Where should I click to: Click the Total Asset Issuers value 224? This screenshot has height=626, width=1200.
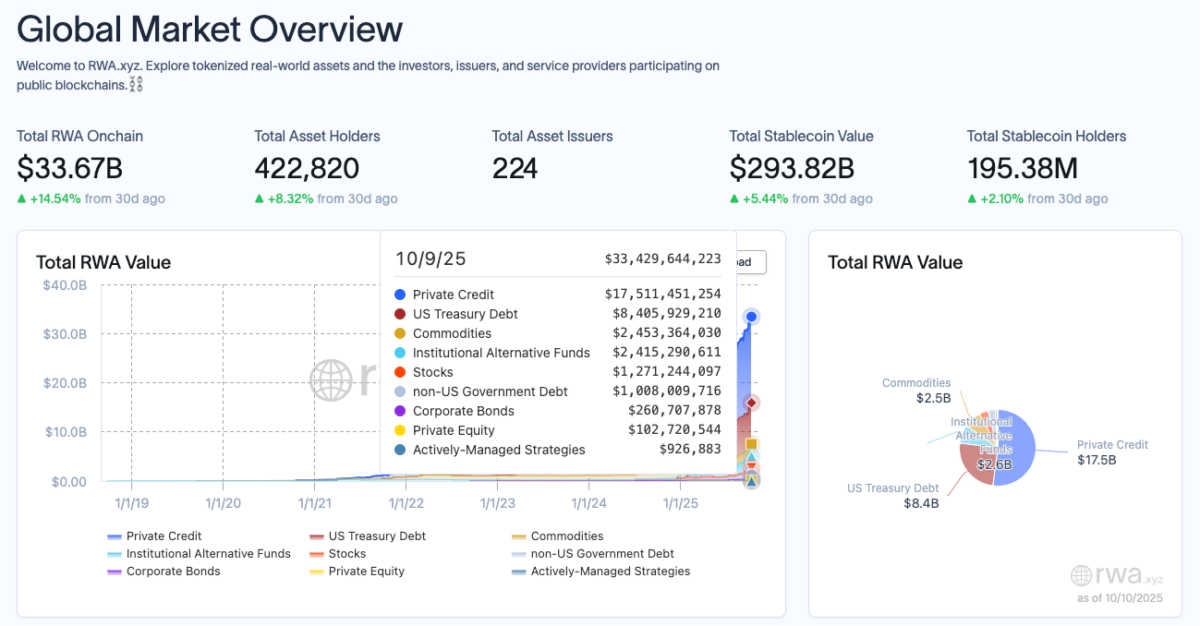[514, 168]
